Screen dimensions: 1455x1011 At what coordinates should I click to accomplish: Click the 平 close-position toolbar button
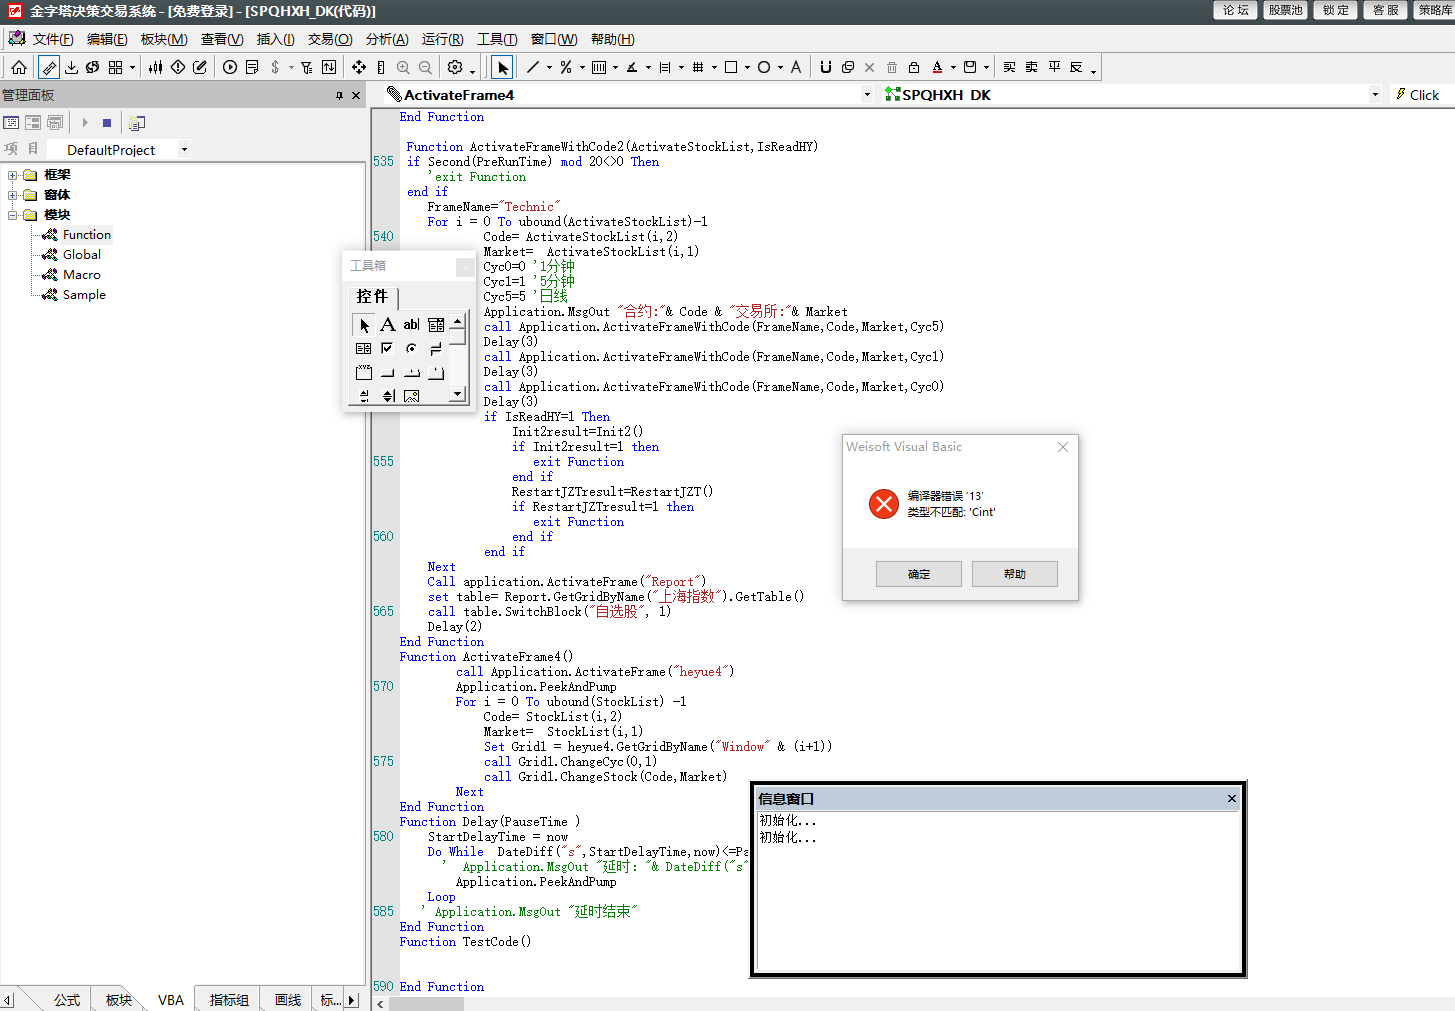click(1054, 67)
